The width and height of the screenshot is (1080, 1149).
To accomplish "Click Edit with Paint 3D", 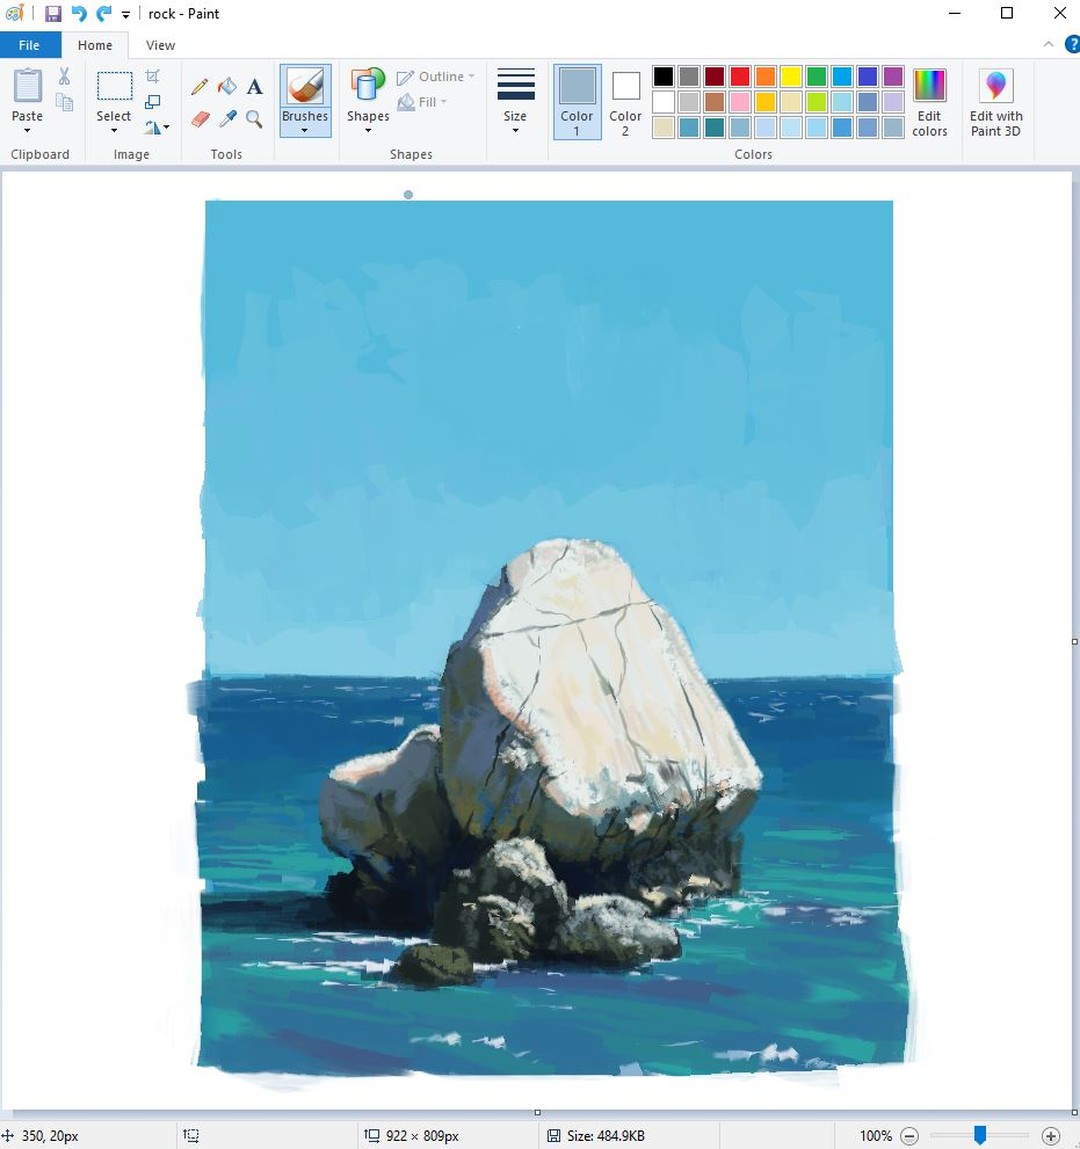I will point(996,103).
